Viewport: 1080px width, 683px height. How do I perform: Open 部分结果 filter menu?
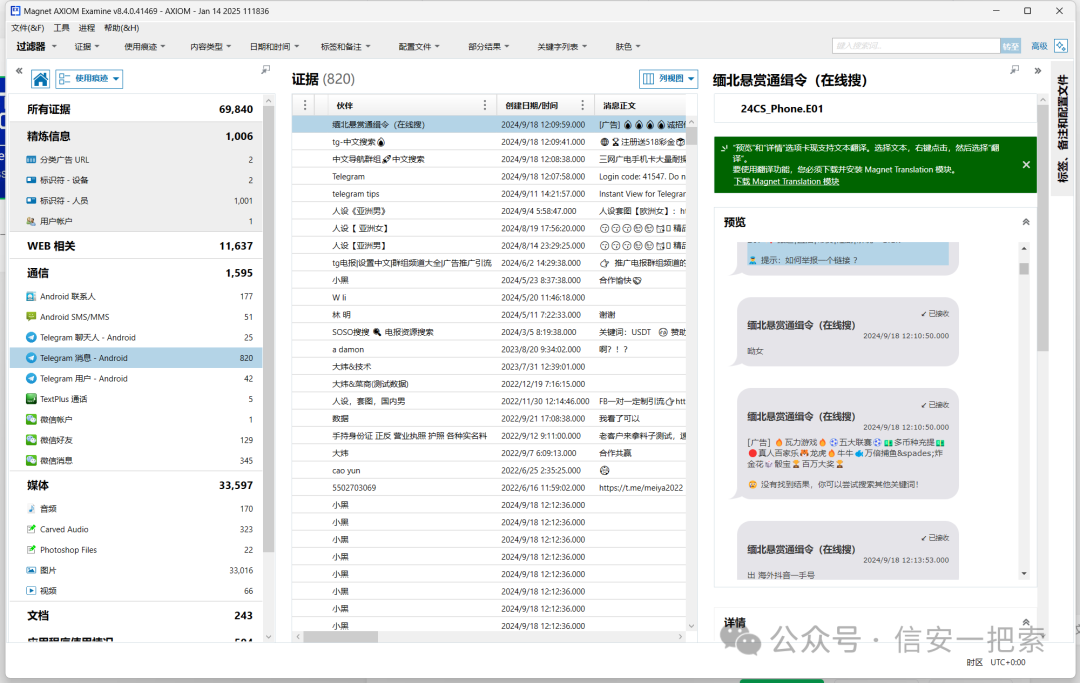(x=488, y=47)
